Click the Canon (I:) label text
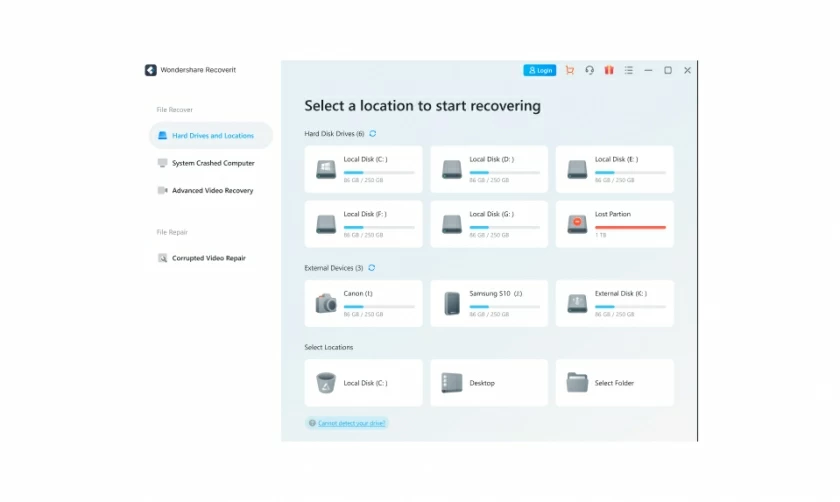Image resolution: width=840 pixels, height=502 pixels. tap(358, 293)
